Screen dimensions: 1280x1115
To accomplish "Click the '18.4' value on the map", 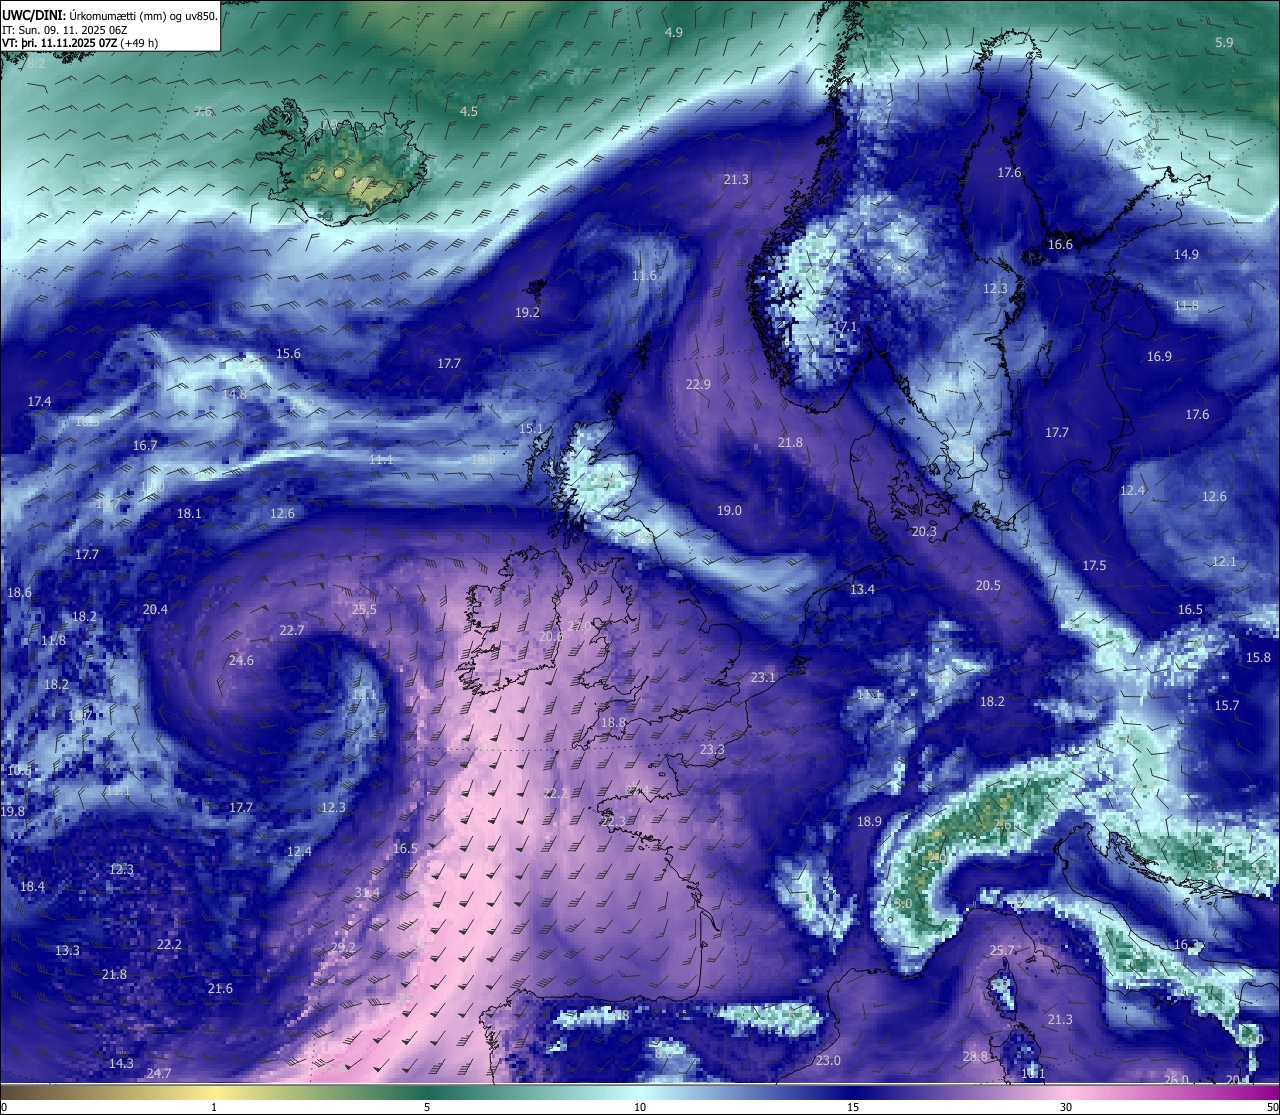I will pyautogui.click(x=32, y=886).
